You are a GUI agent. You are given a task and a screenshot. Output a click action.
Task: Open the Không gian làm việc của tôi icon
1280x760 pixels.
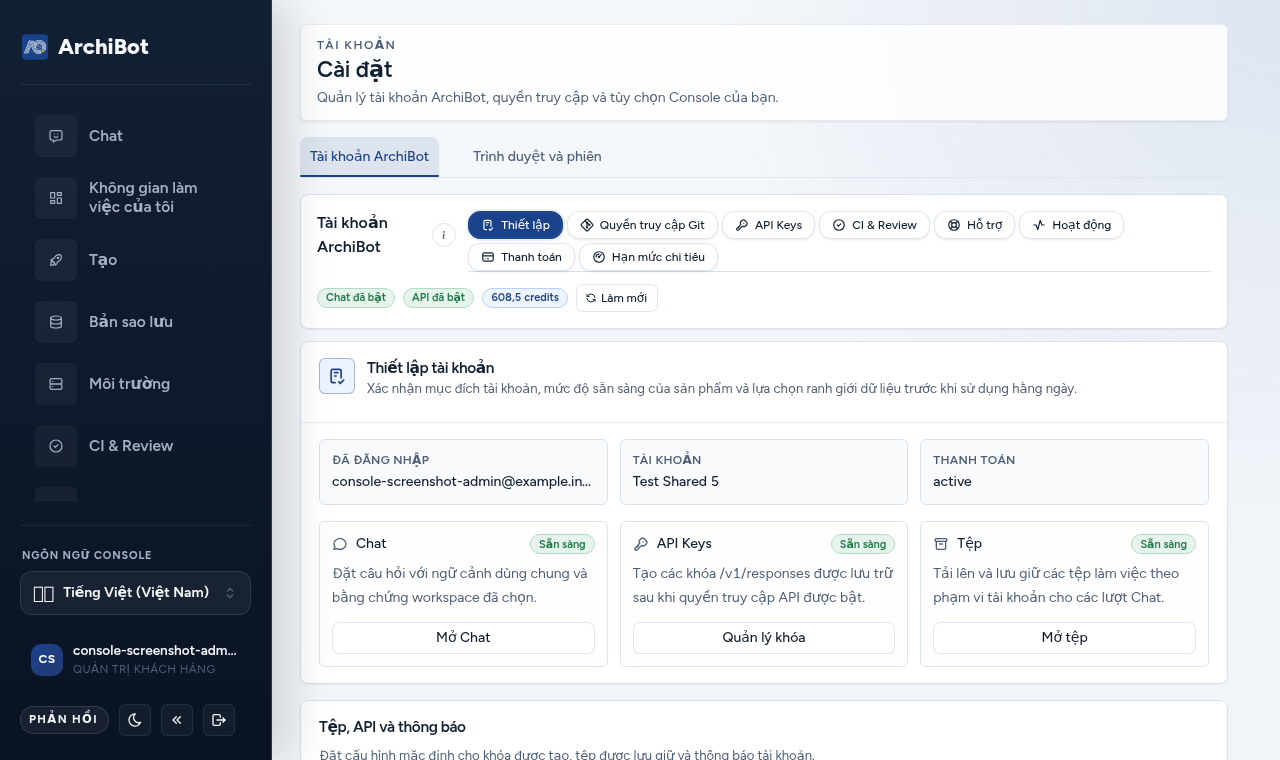(56, 198)
